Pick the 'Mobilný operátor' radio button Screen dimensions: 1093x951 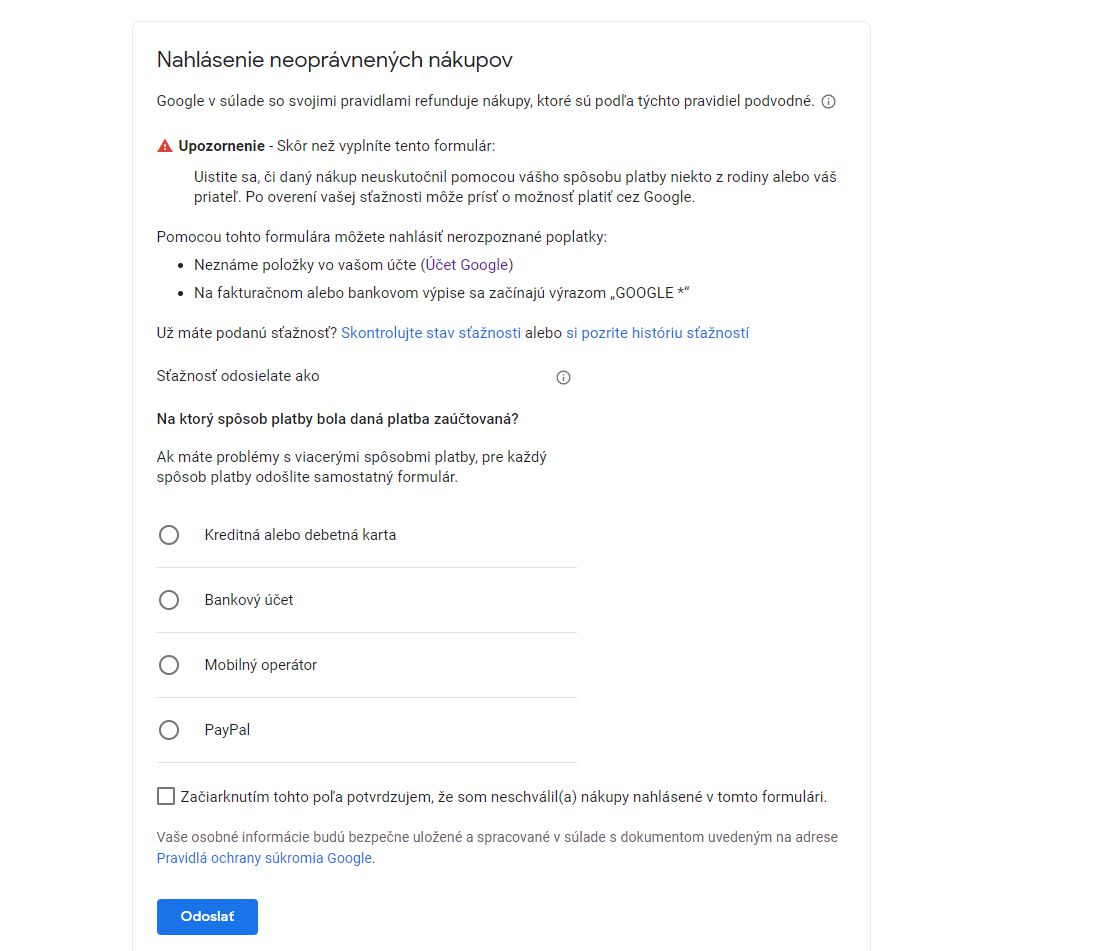click(169, 665)
